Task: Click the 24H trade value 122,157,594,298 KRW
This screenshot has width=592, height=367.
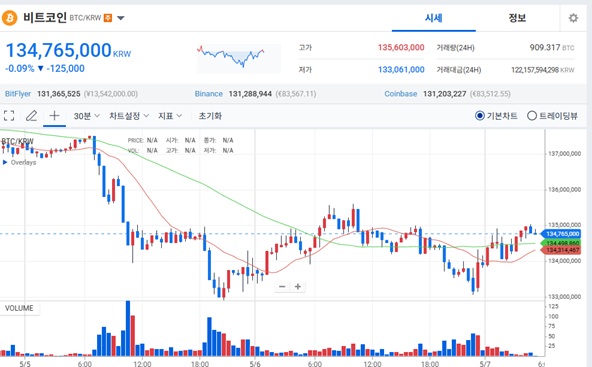Action: [x=543, y=70]
